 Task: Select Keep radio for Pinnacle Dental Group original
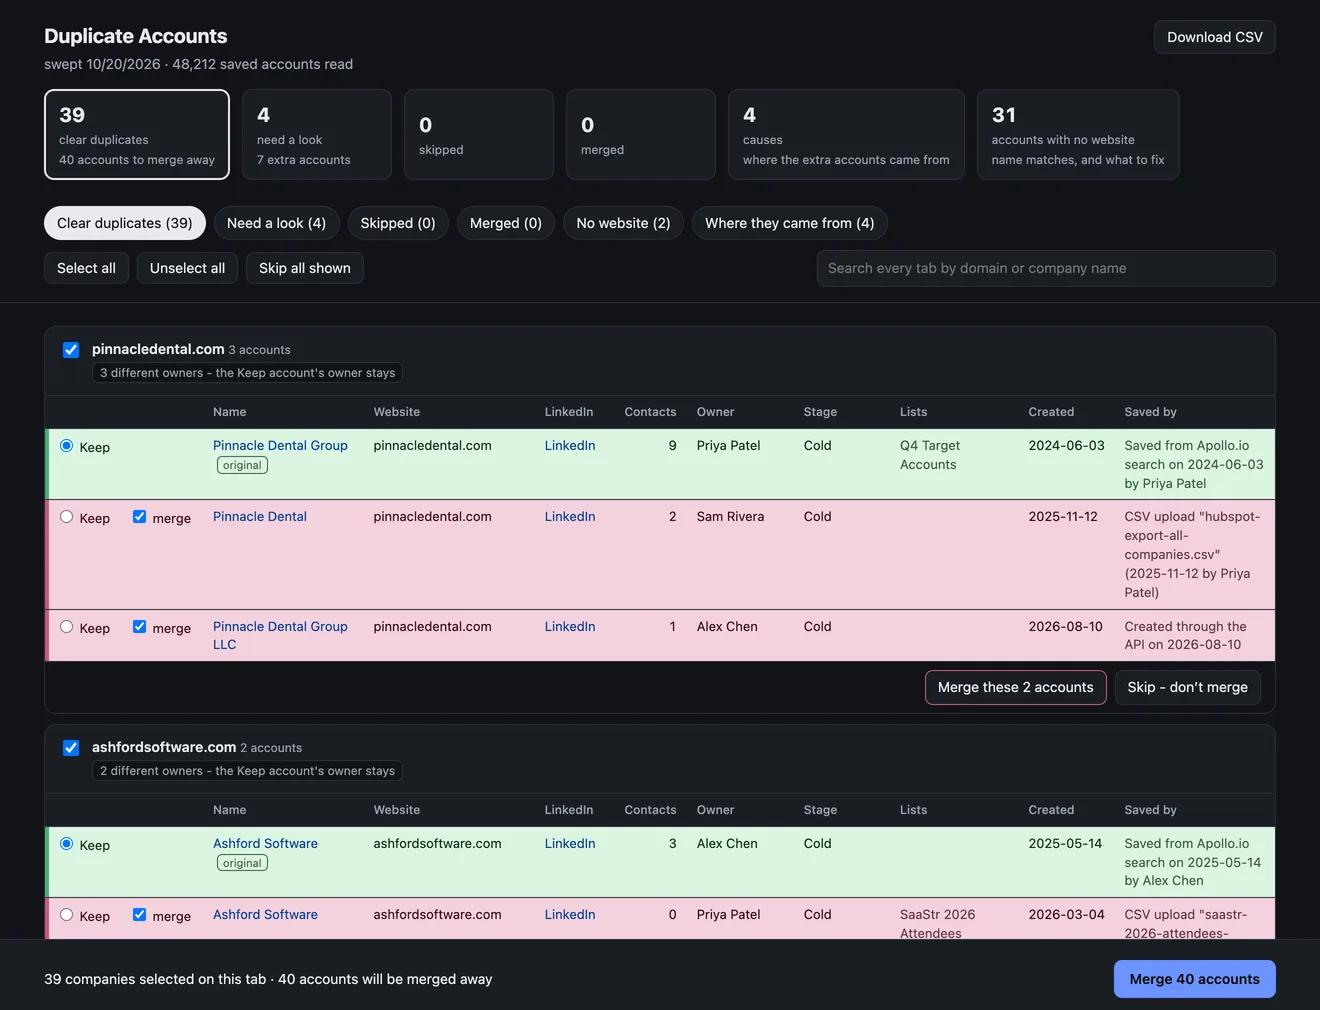[67, 446]
